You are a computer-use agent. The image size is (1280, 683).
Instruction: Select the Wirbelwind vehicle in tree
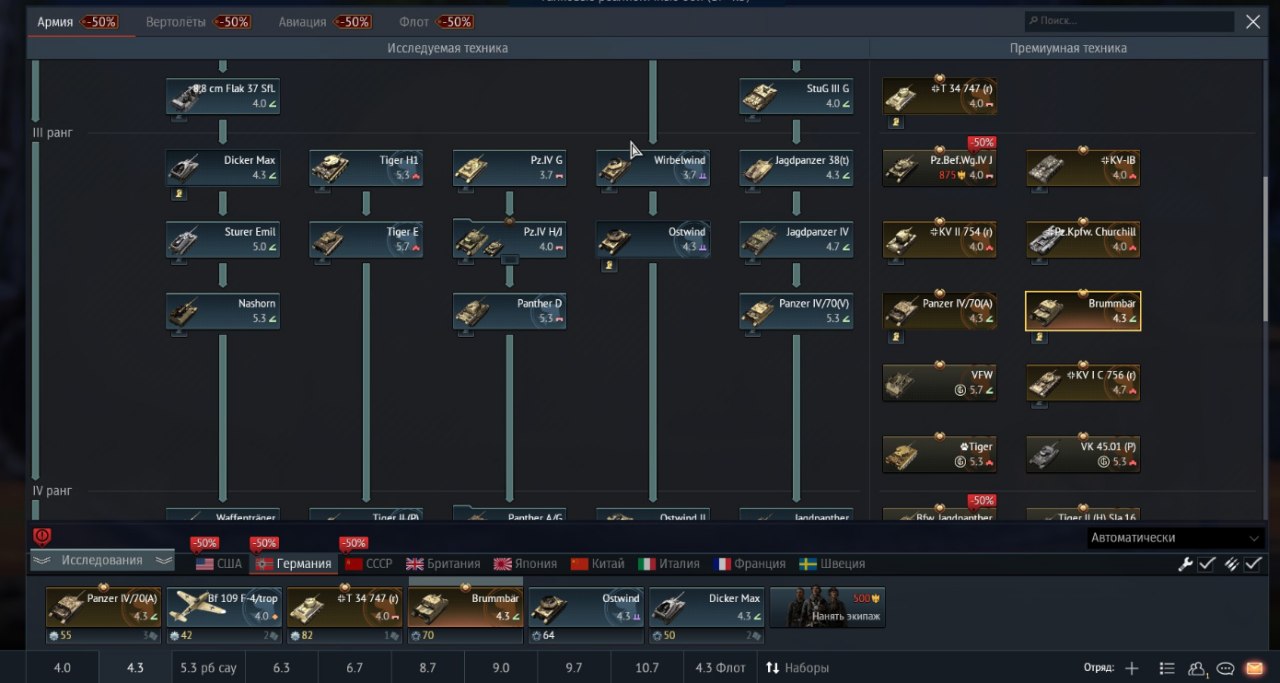(x=653, y=168)
